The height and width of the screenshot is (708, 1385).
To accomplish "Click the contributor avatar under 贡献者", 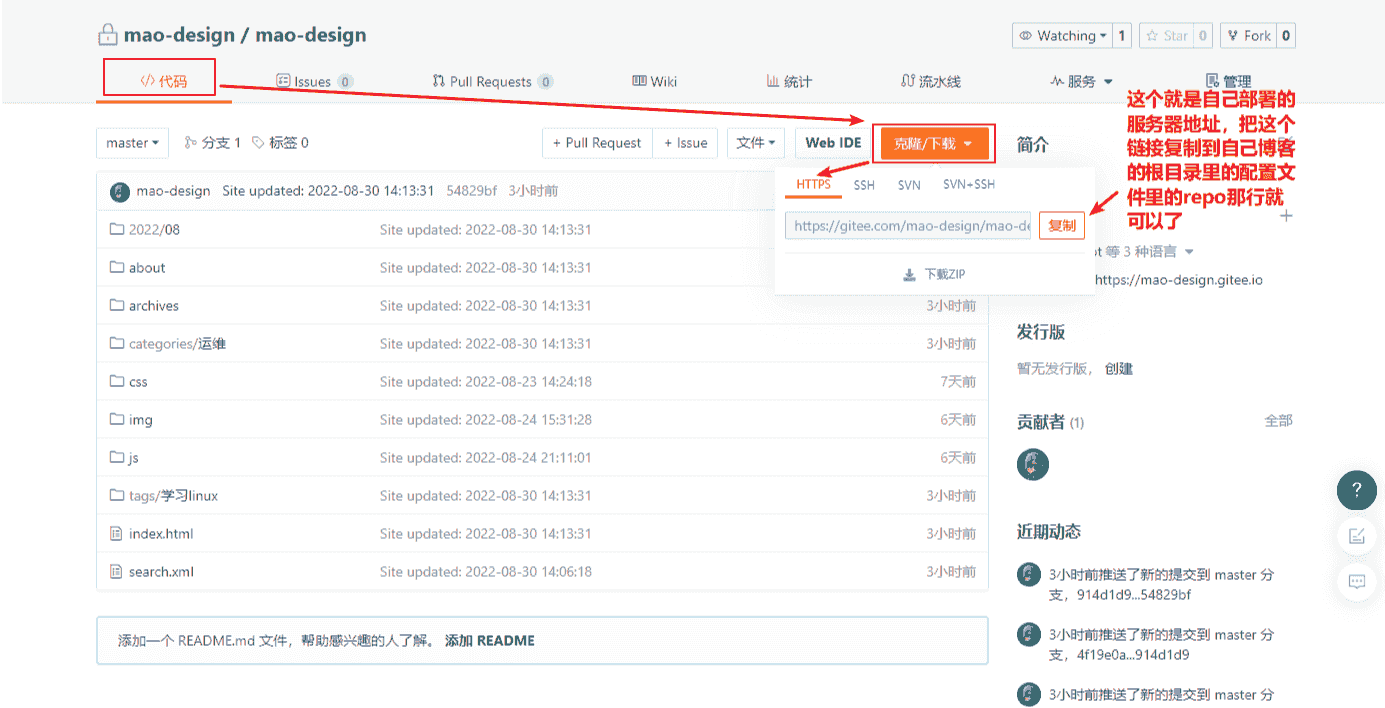I will coord(1032,464).
